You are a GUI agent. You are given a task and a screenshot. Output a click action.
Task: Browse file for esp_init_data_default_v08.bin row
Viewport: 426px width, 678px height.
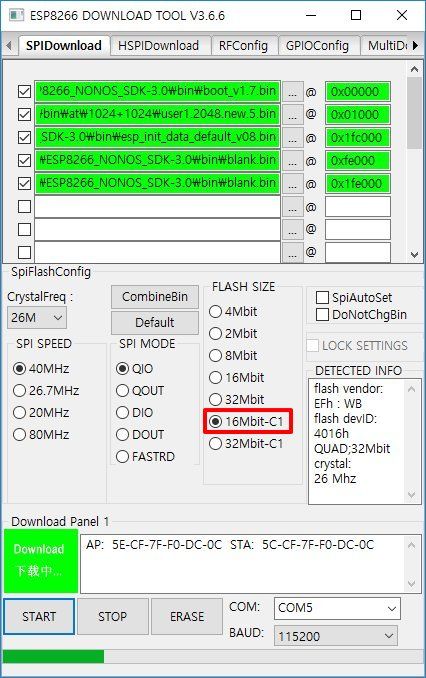click(293, 138)
